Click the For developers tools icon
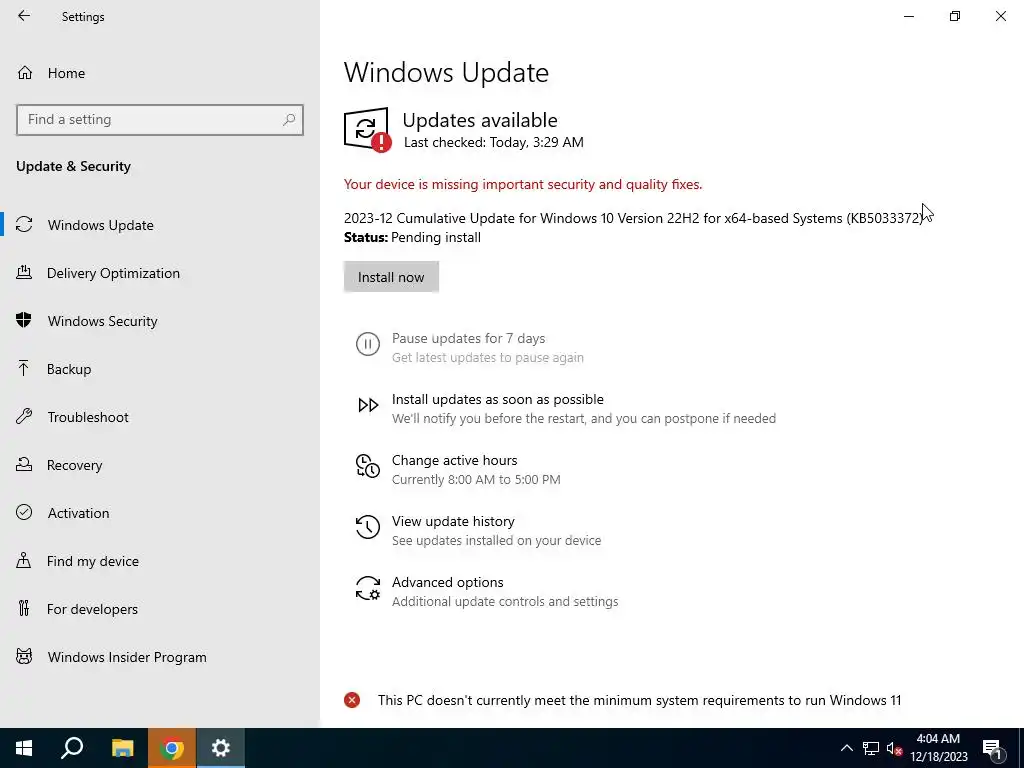The image size is (1024, 768). click(24, 608)
